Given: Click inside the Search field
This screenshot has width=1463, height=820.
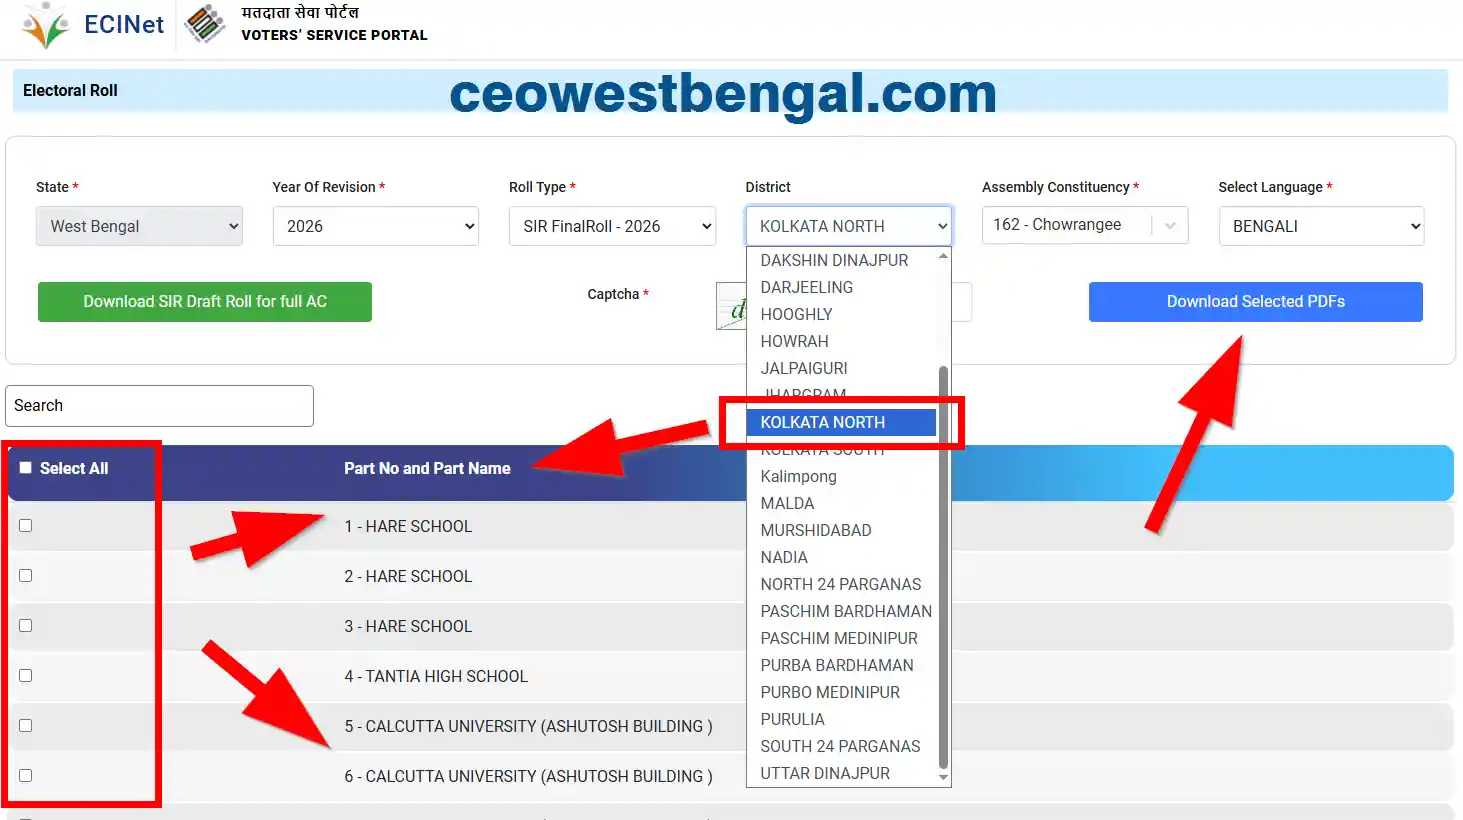Looking at the screenshot, I should [x=159, y=406].
